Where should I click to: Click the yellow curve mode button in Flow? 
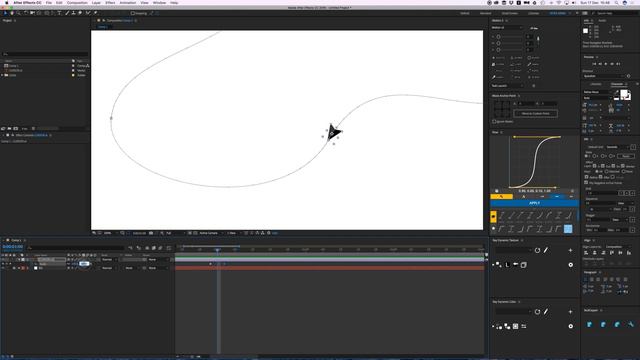point(501,197)
